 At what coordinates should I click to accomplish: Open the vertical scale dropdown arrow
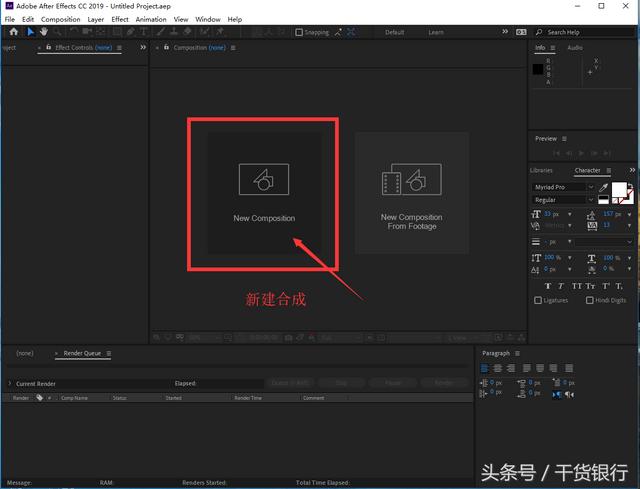tap(570, 258)
